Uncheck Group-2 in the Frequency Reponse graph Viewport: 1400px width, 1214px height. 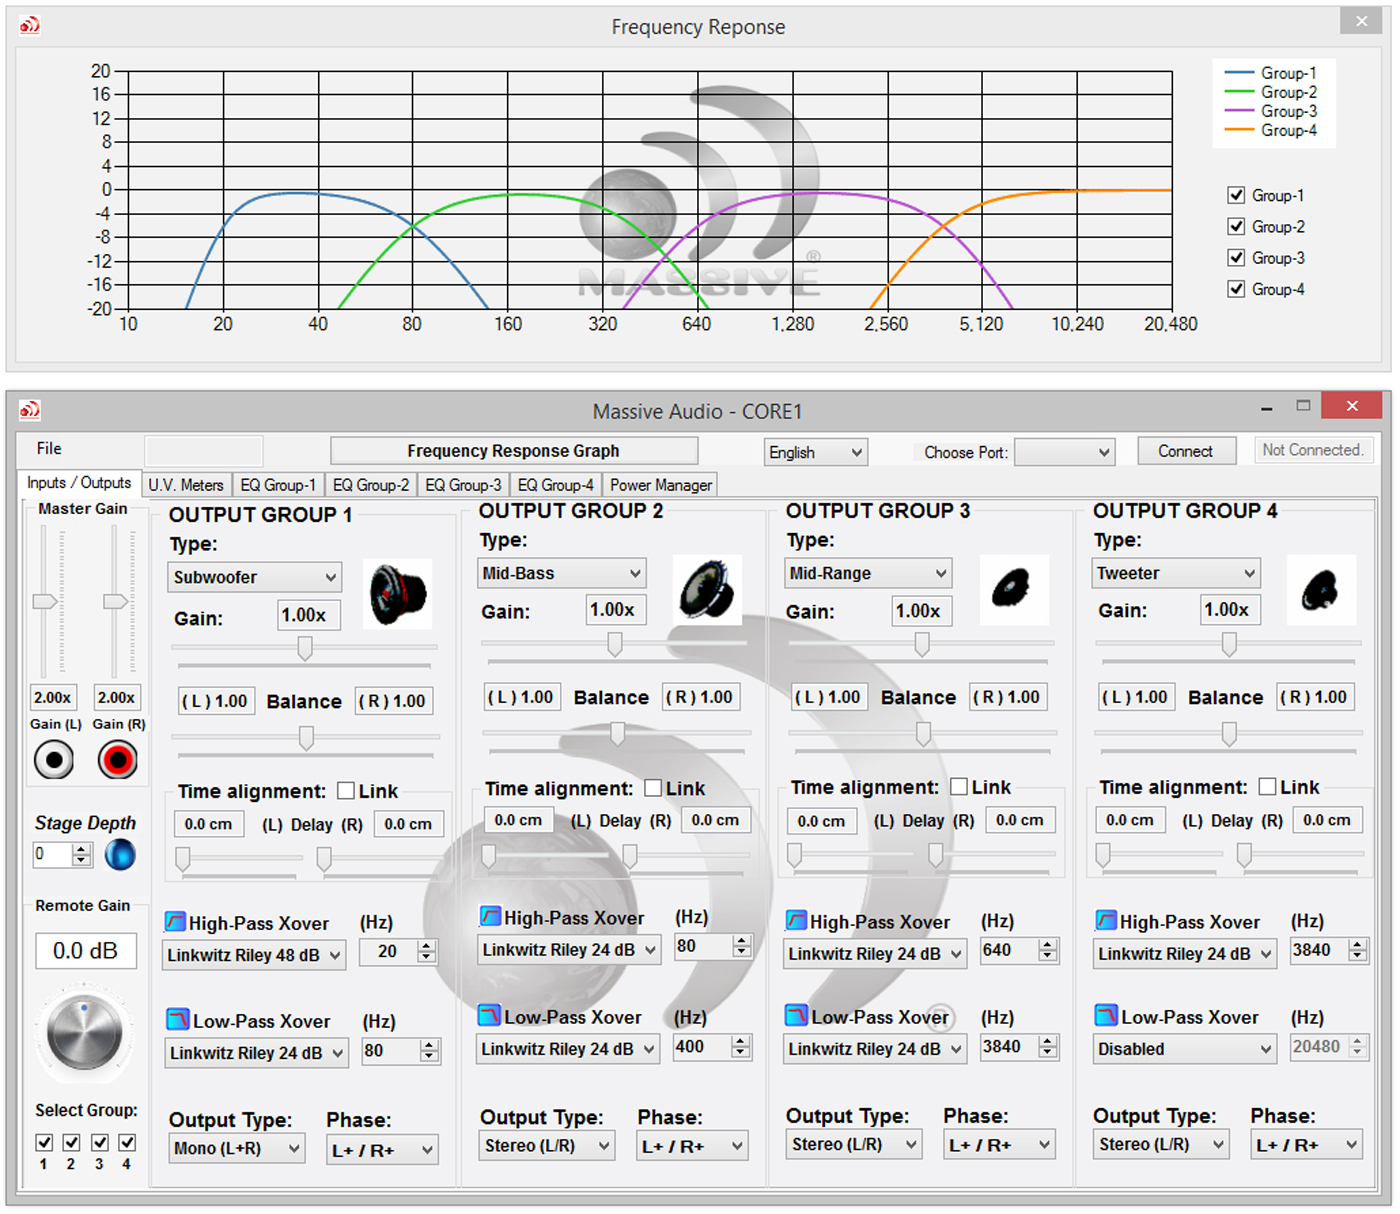(x=1236, y=226)
